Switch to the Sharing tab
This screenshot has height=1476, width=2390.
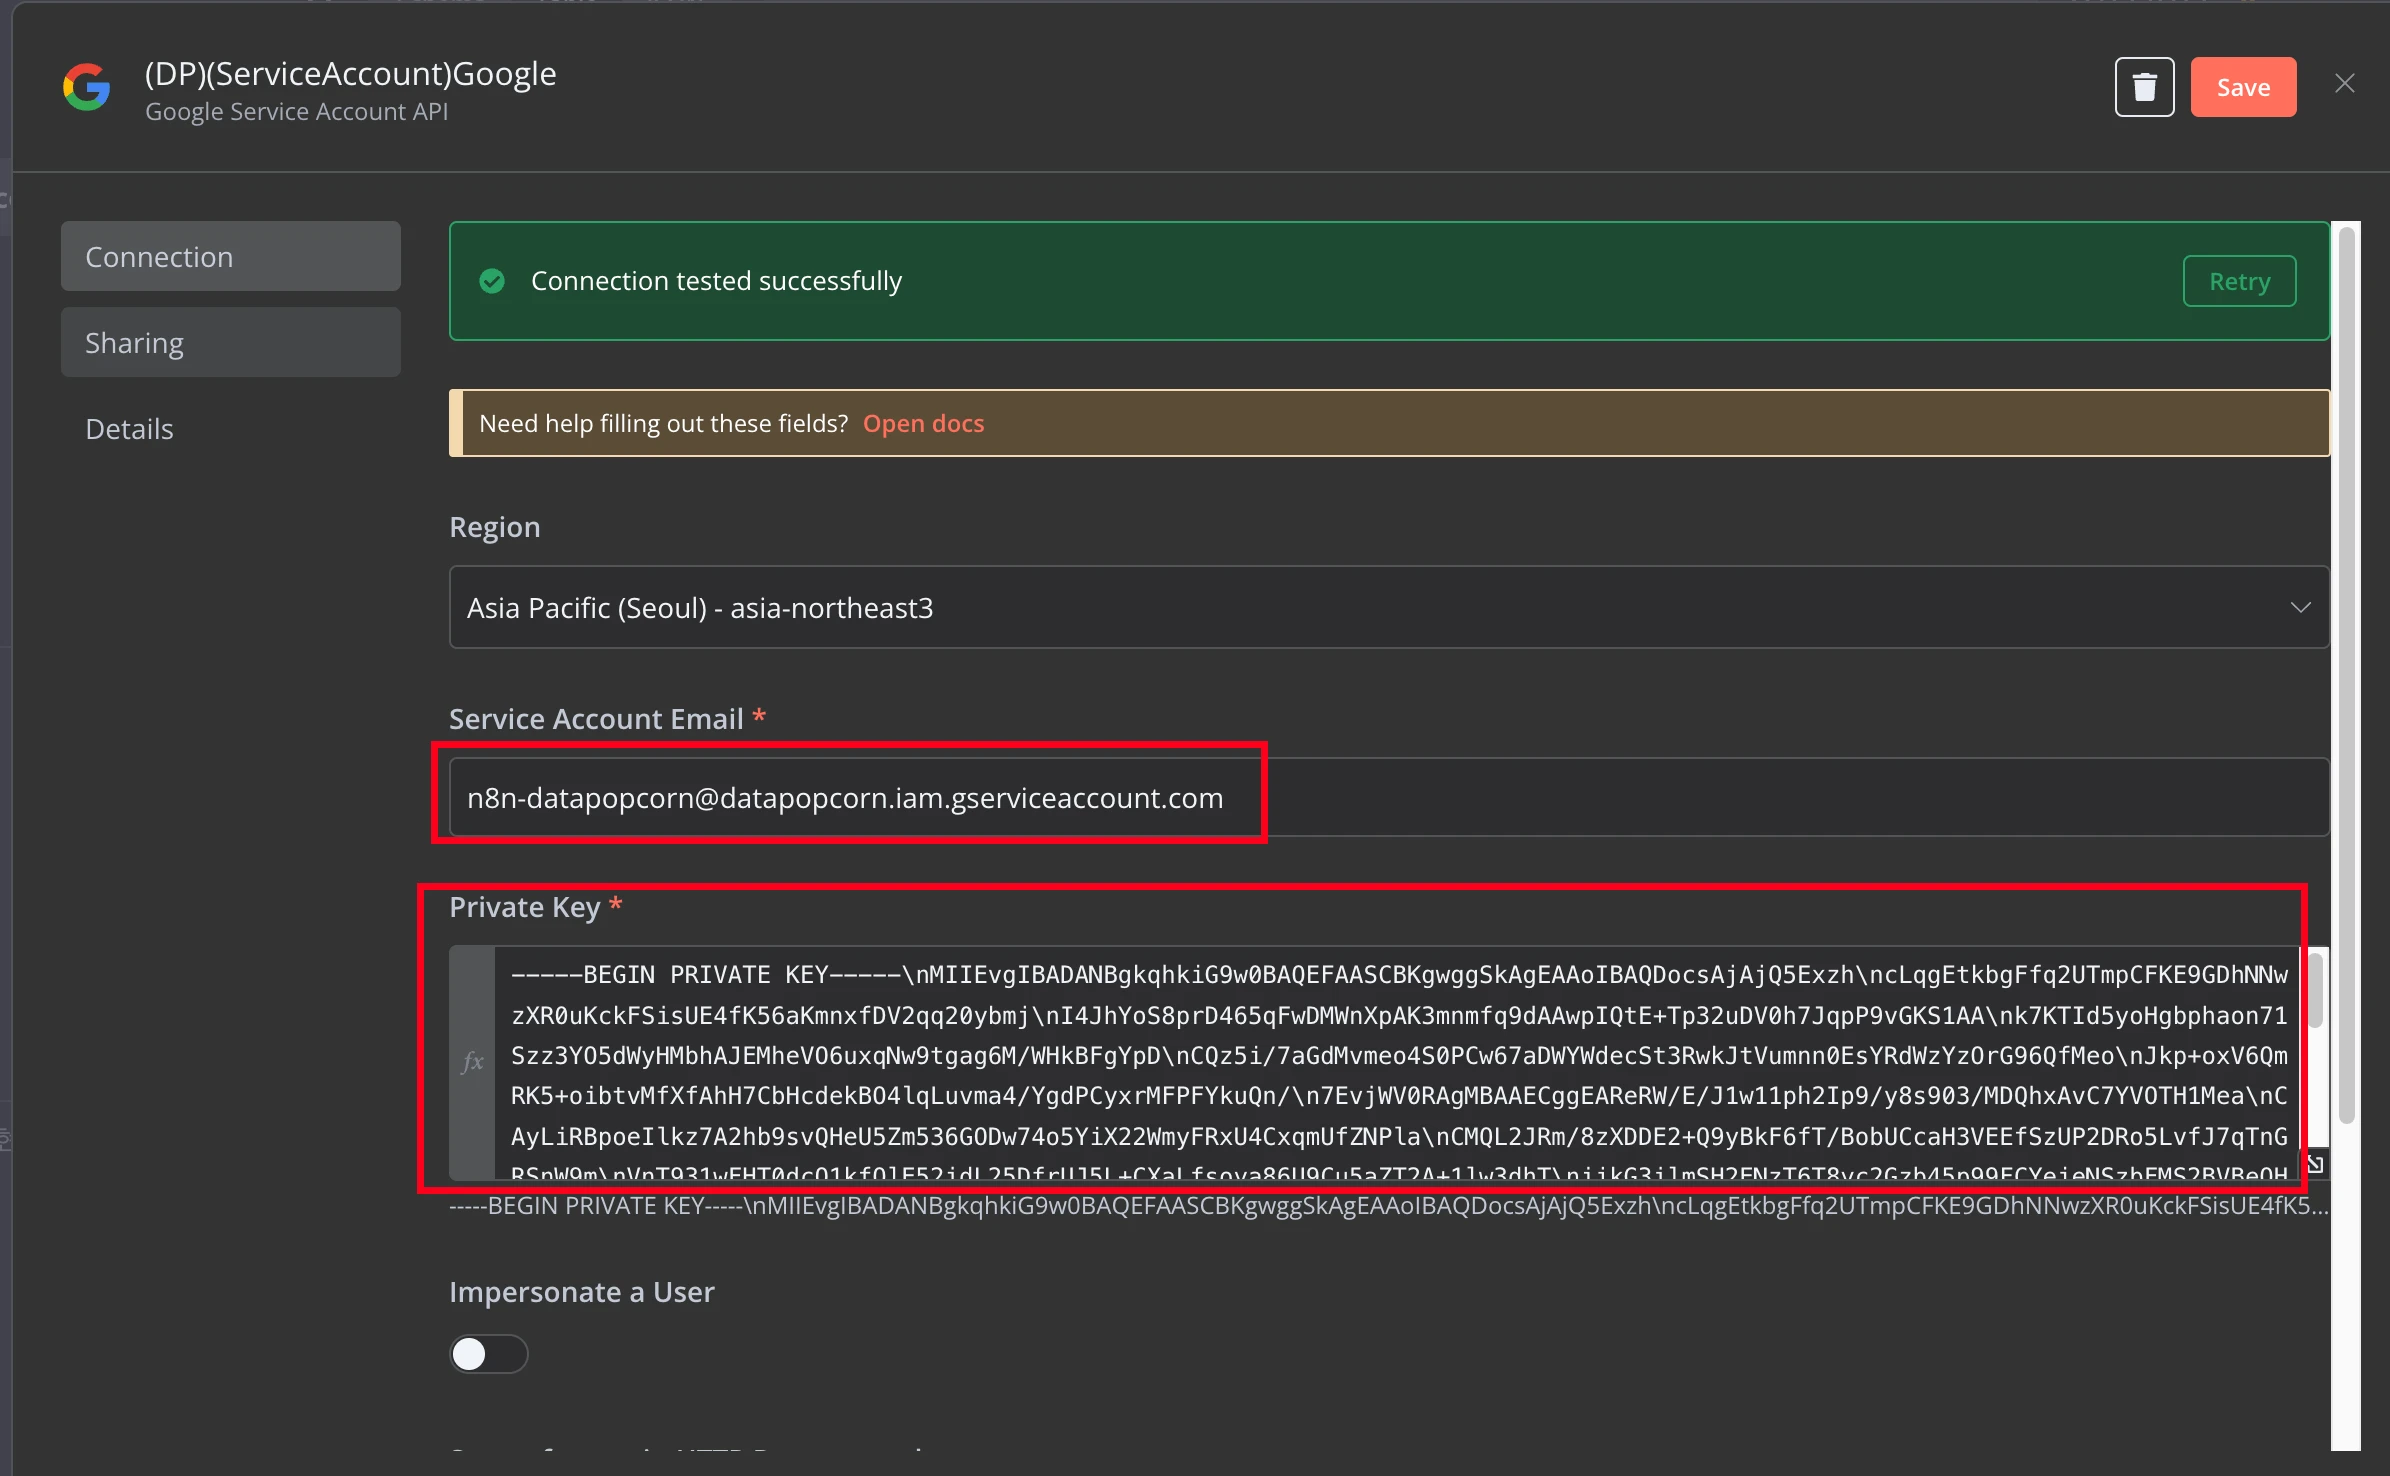[231, 342]
